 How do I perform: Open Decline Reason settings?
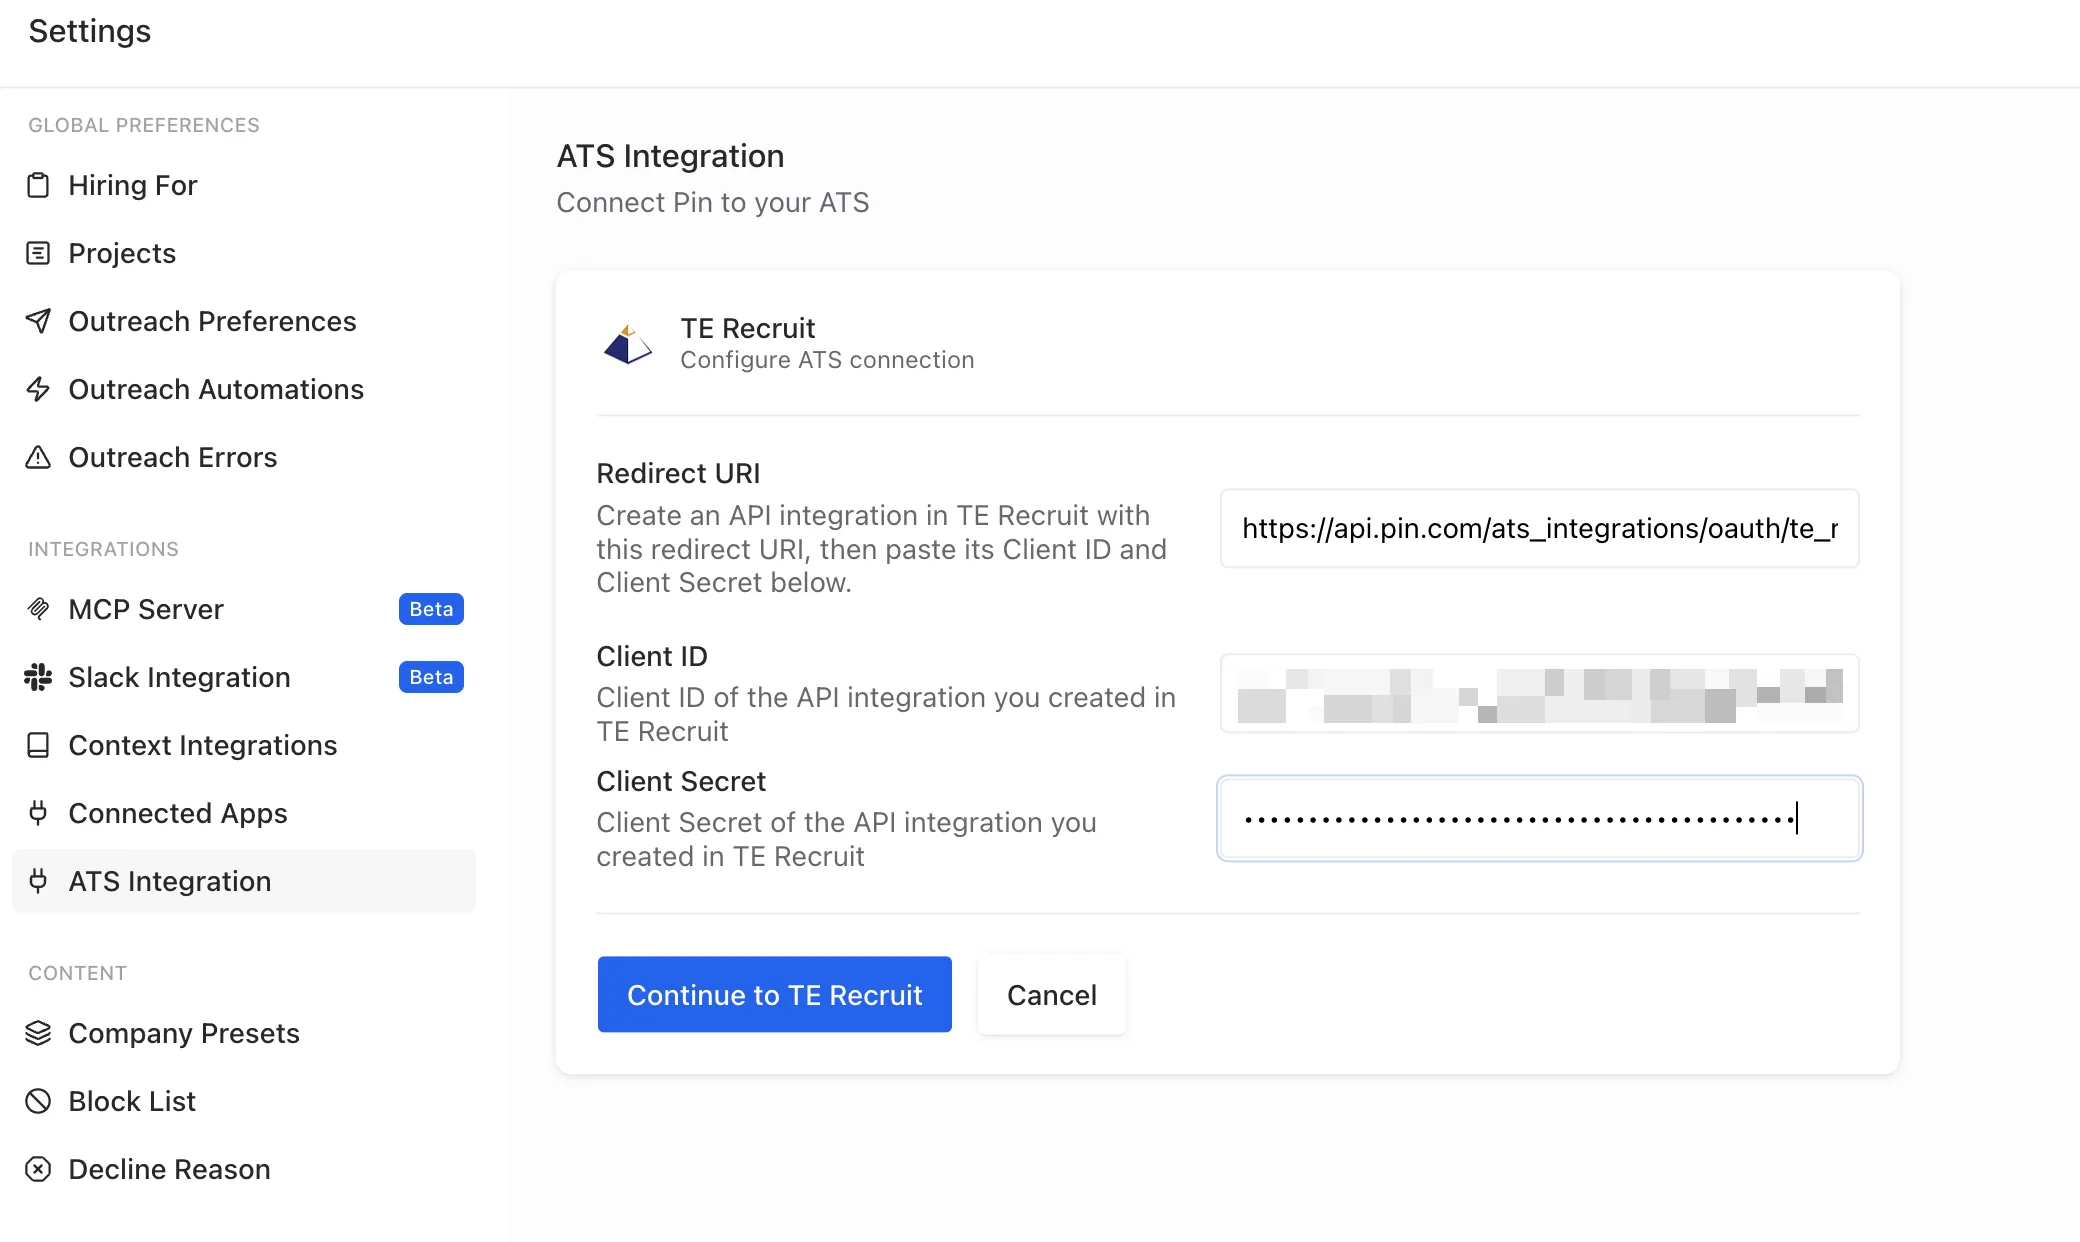244,1169
